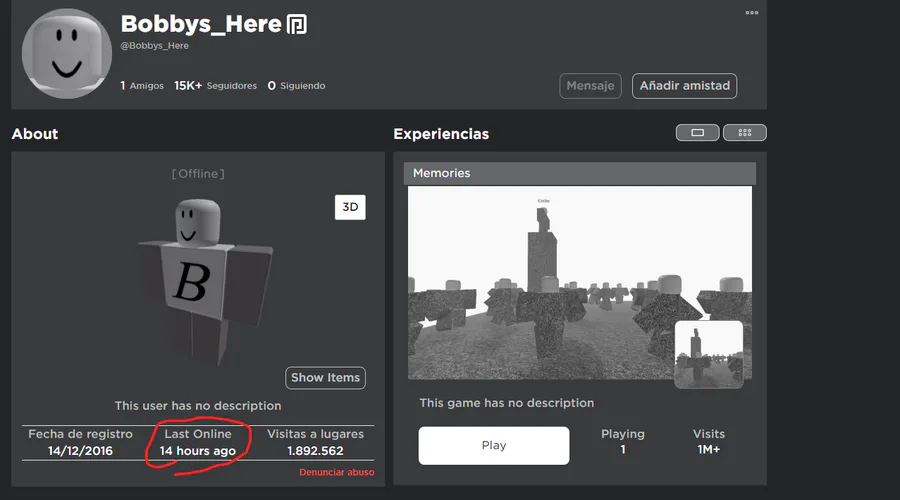This screenshot has width=900, height=500.
Task: Open the Memories experience title
Action: click(441, 173)
